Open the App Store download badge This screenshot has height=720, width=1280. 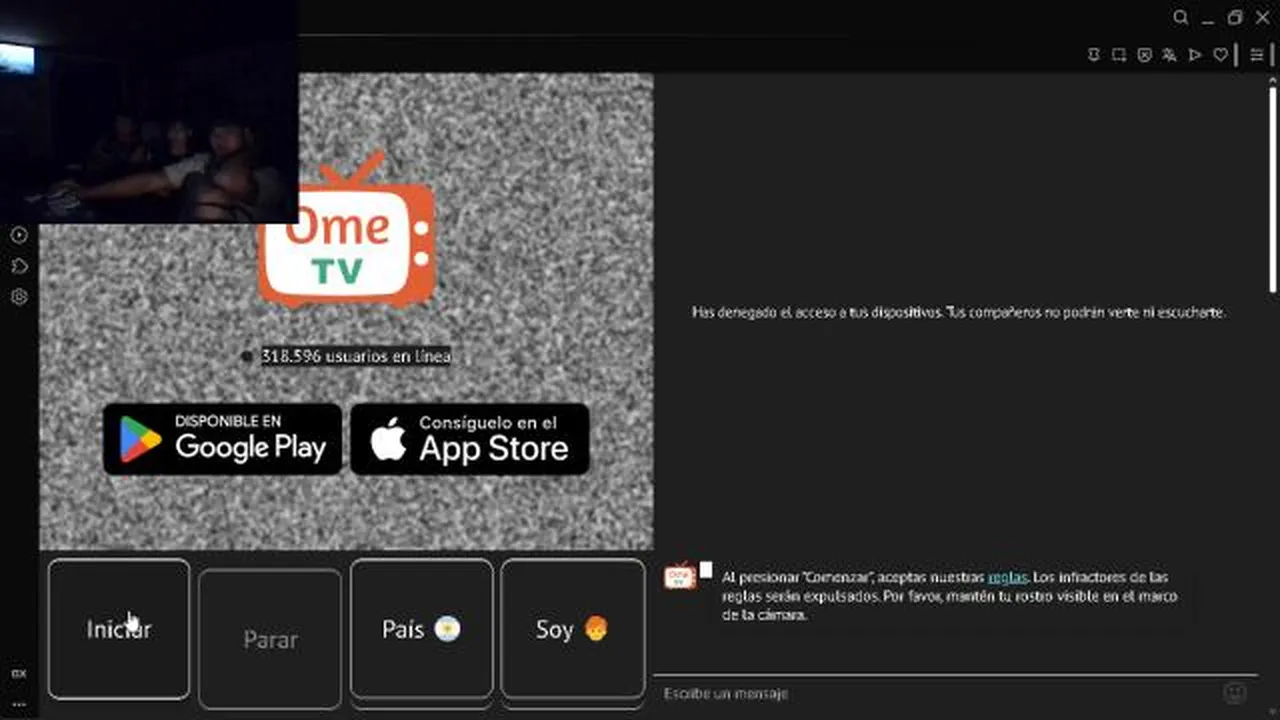click(x=469, y=439)
